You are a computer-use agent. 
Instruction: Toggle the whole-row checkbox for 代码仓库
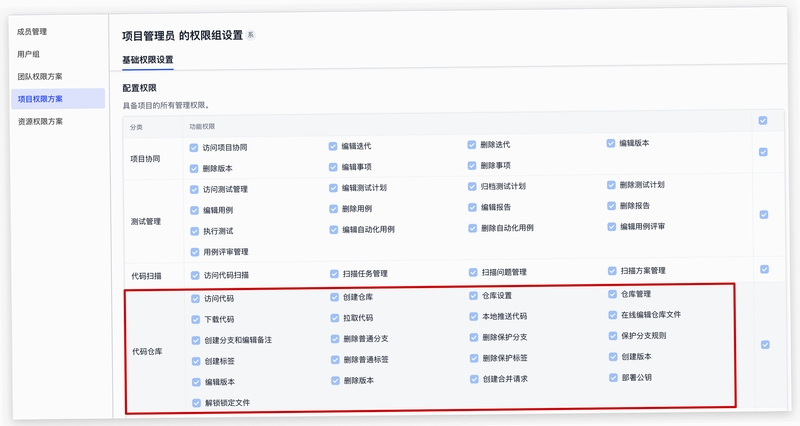click(x=765, y=345)
